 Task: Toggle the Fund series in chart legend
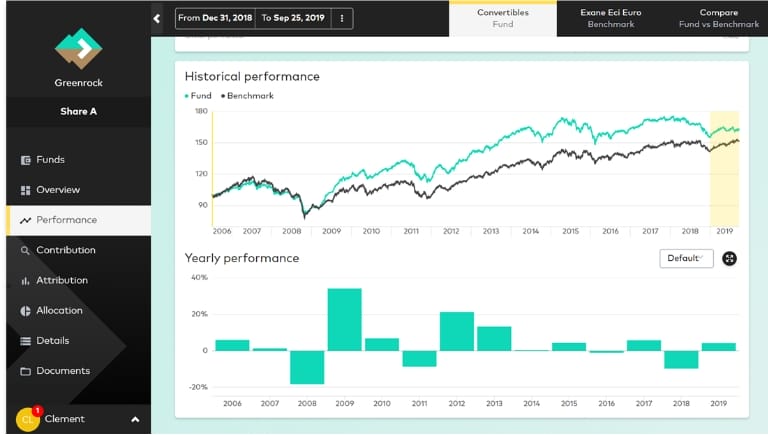[x=198, y=96]
